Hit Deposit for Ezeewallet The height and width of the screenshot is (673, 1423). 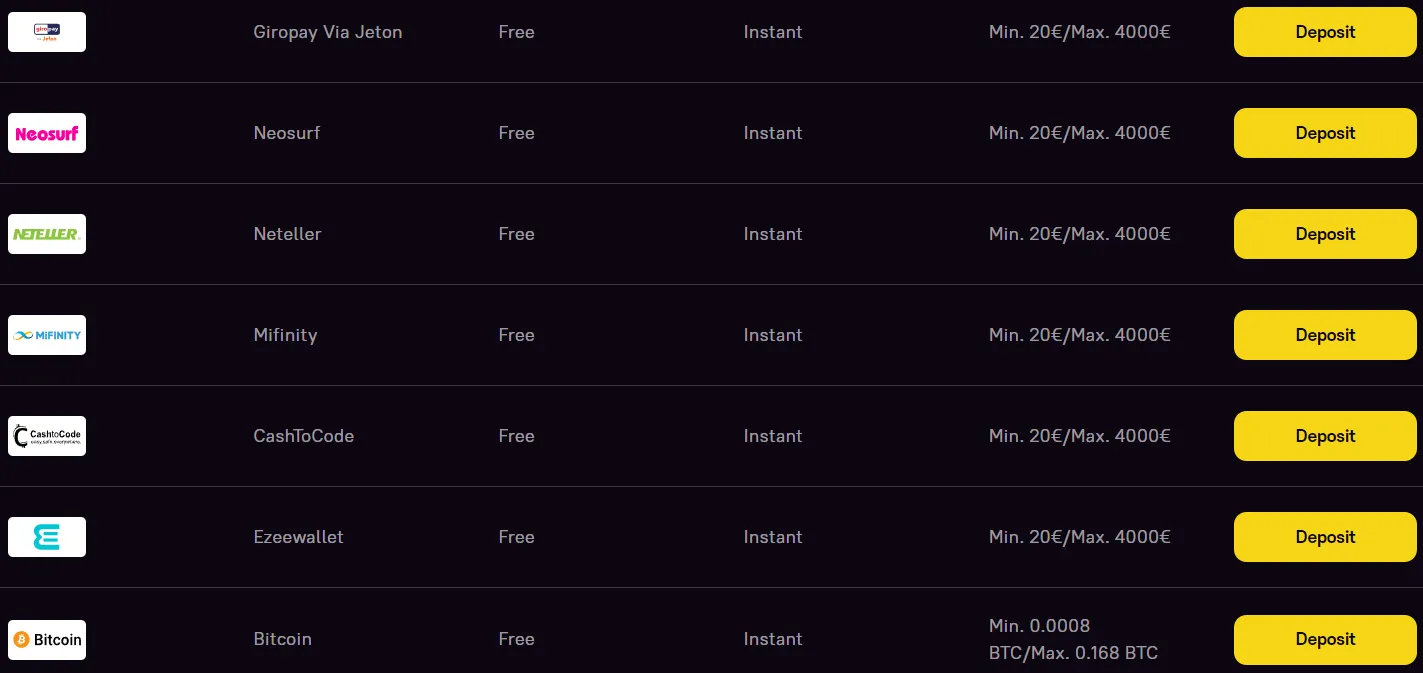pyautogui.click(x=1325, y=537)
